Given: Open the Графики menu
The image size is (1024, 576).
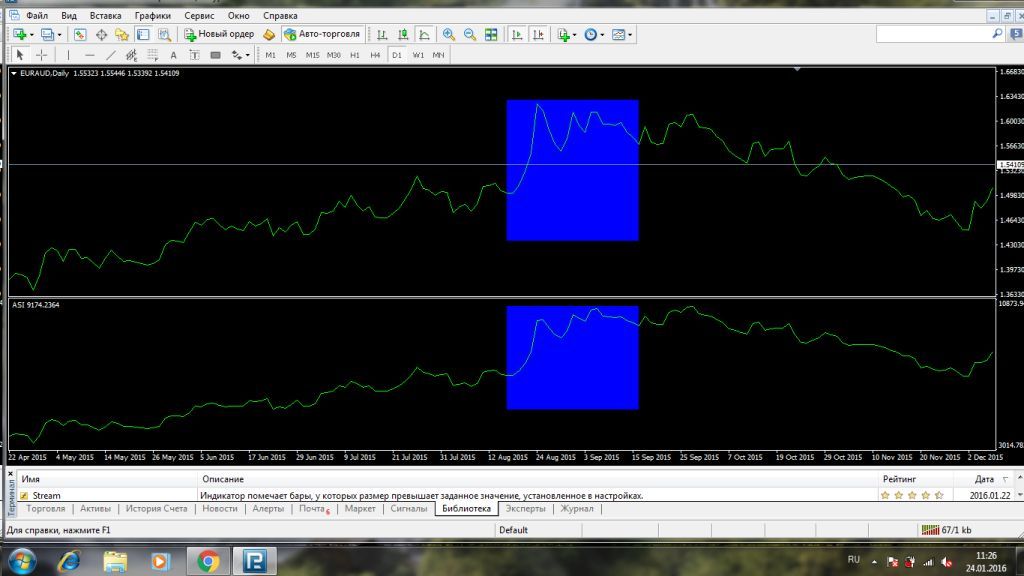Looking at the screenshot, I should [x=153, y=15].
